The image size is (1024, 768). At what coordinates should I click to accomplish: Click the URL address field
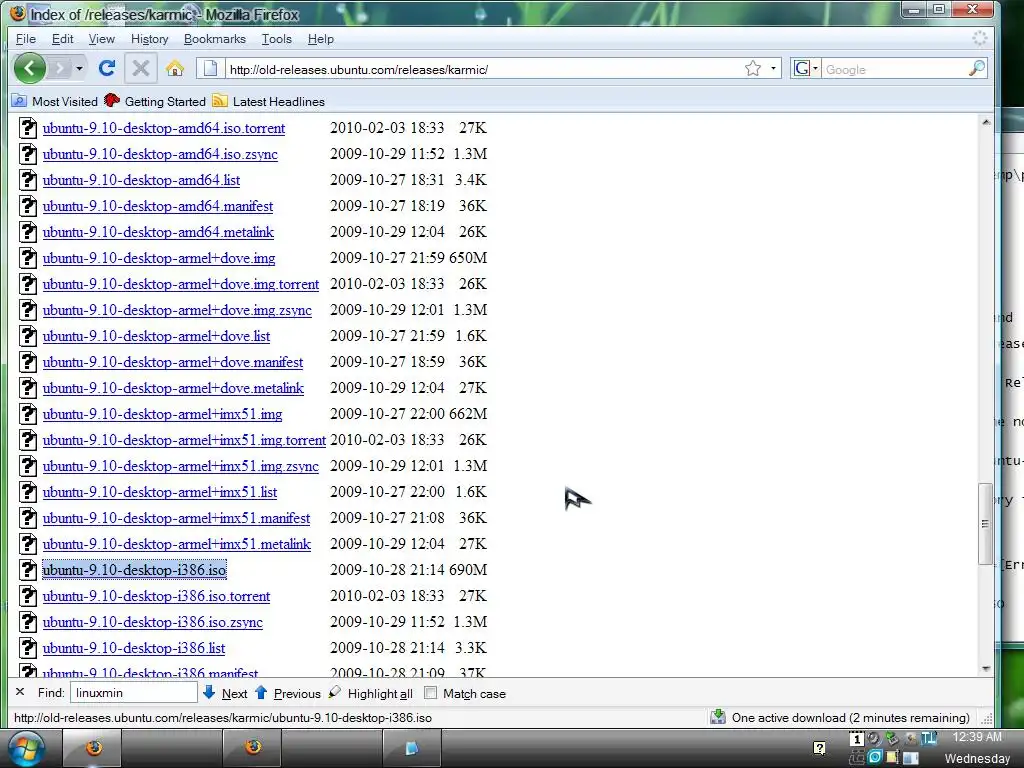pos(483,69)
